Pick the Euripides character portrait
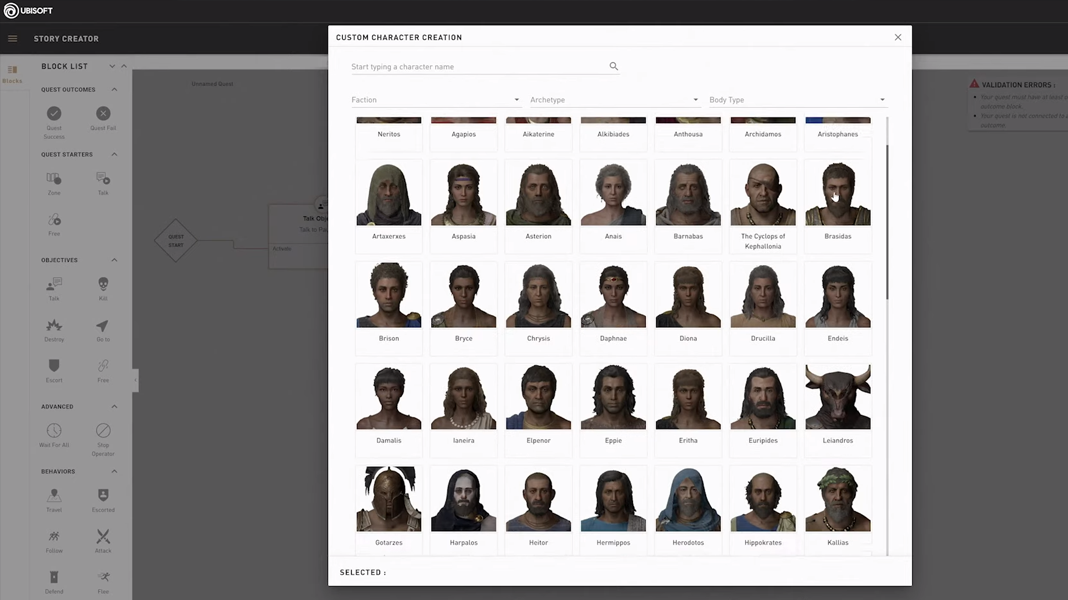 763,397
